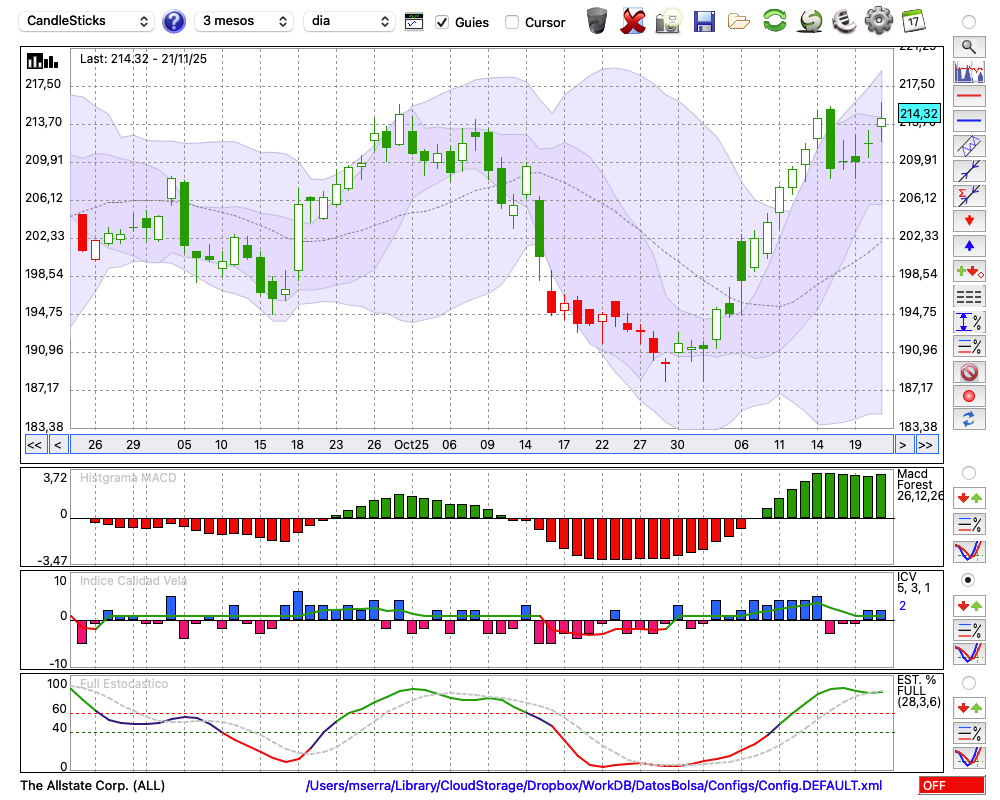Click the << rewind timeline button

34,445
